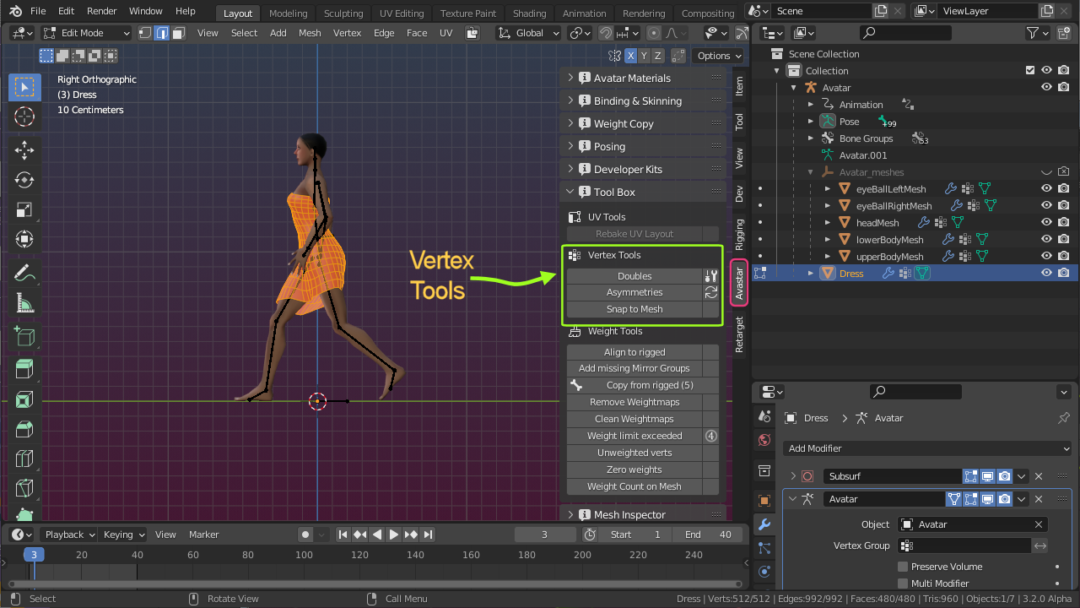Switch to face select mode icon
The width and height of the screenshot is (1080, 608).
point(178,33)
